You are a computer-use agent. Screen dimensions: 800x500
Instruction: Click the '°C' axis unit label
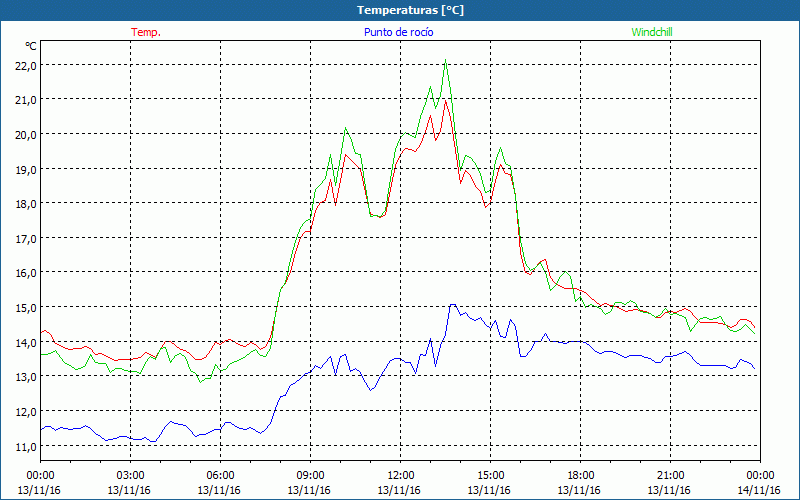31,46
